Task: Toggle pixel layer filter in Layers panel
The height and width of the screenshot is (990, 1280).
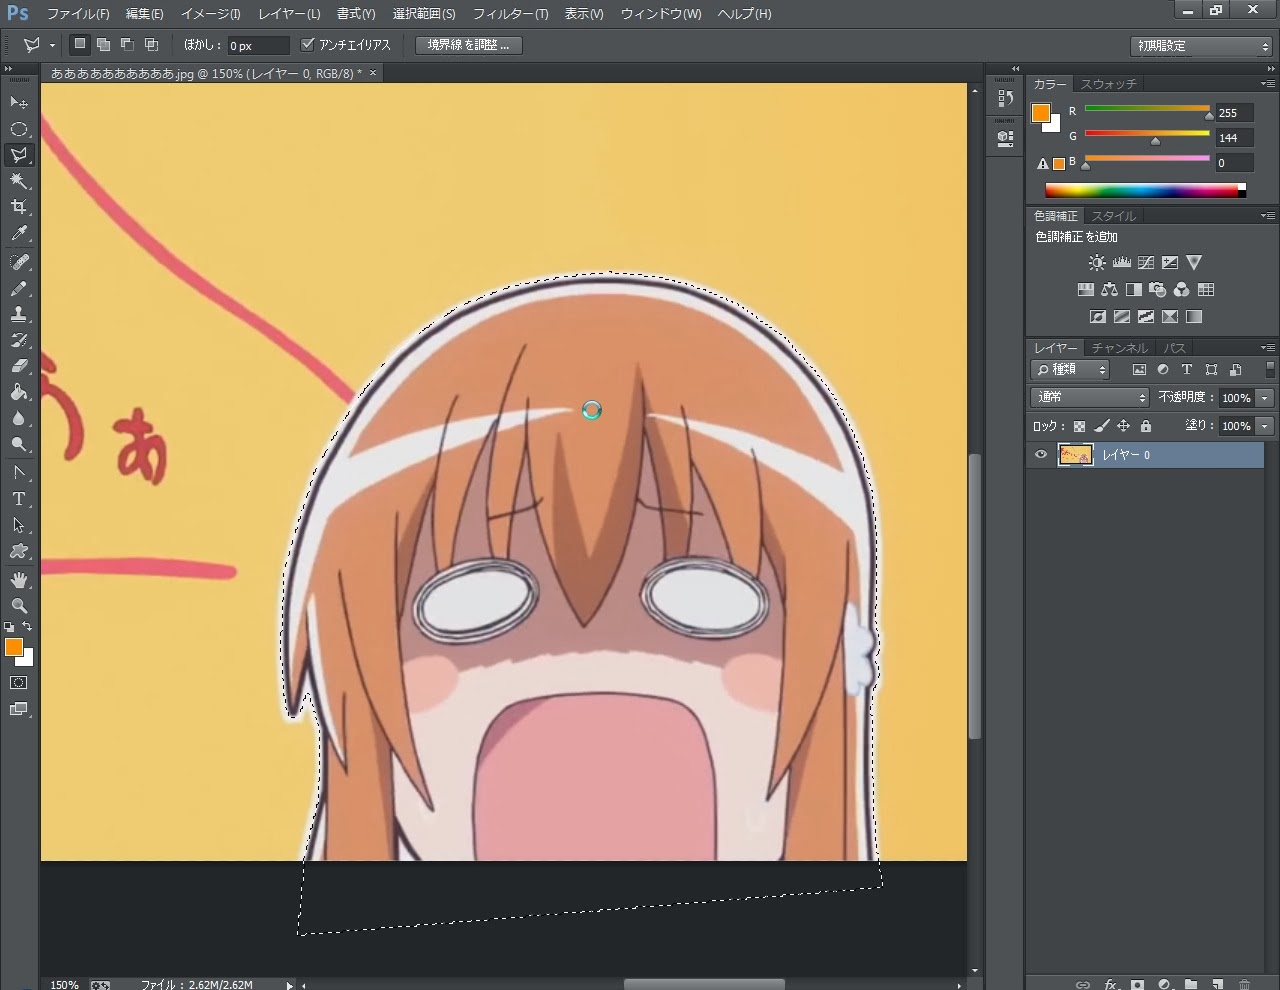Action: tap(1139, 370)
